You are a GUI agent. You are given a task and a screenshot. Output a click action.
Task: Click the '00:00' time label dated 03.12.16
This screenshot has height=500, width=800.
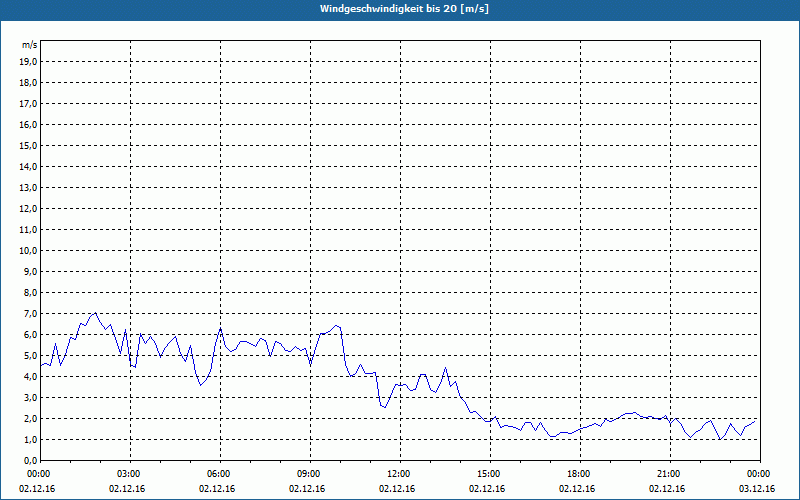pyautogui.click(x=759, y=474)
